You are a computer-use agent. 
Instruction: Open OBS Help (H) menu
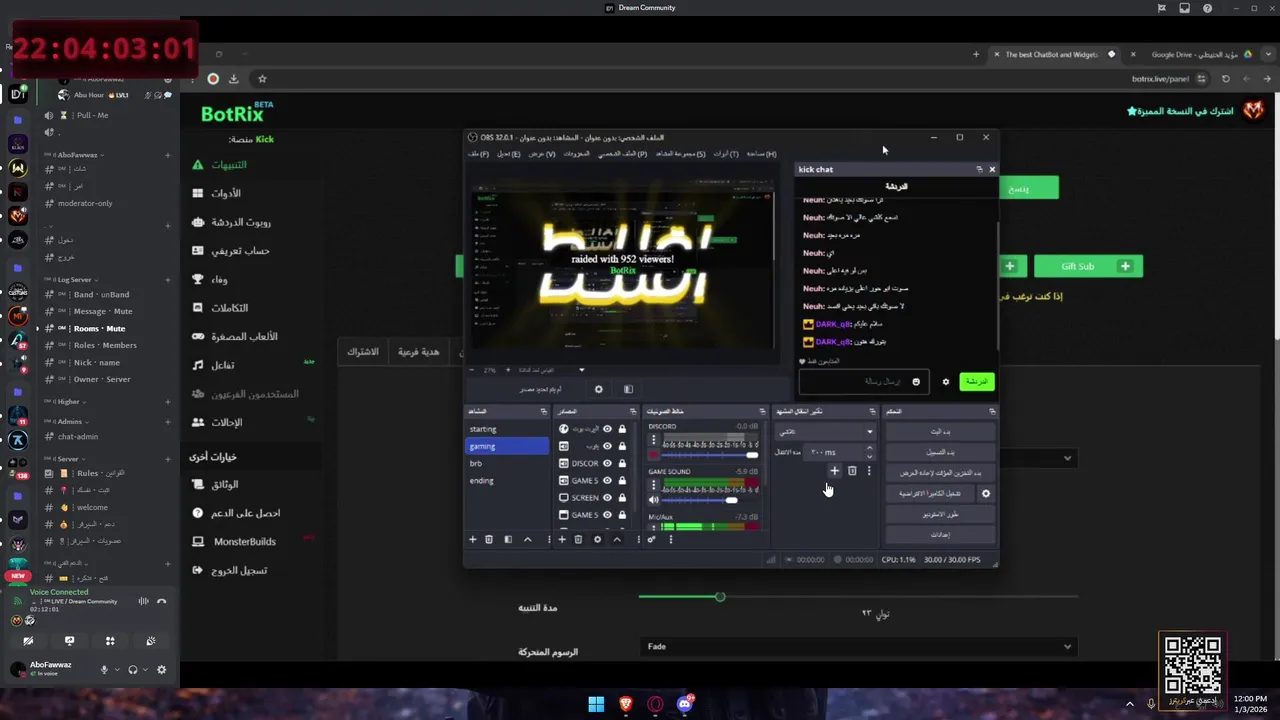[761, 154]
